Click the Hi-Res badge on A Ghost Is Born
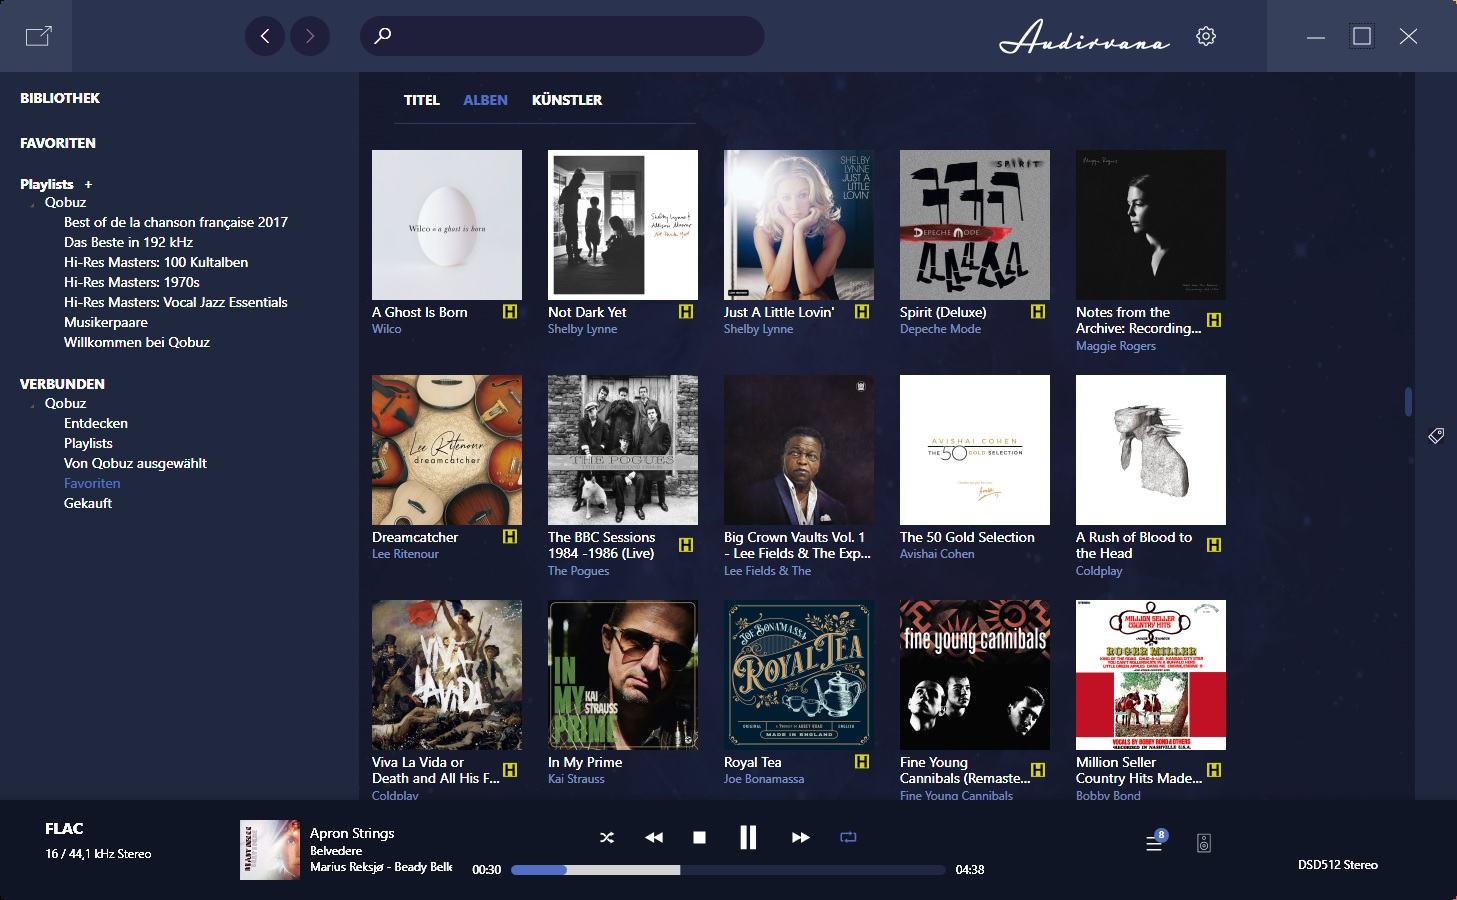 tap(510, 312)
